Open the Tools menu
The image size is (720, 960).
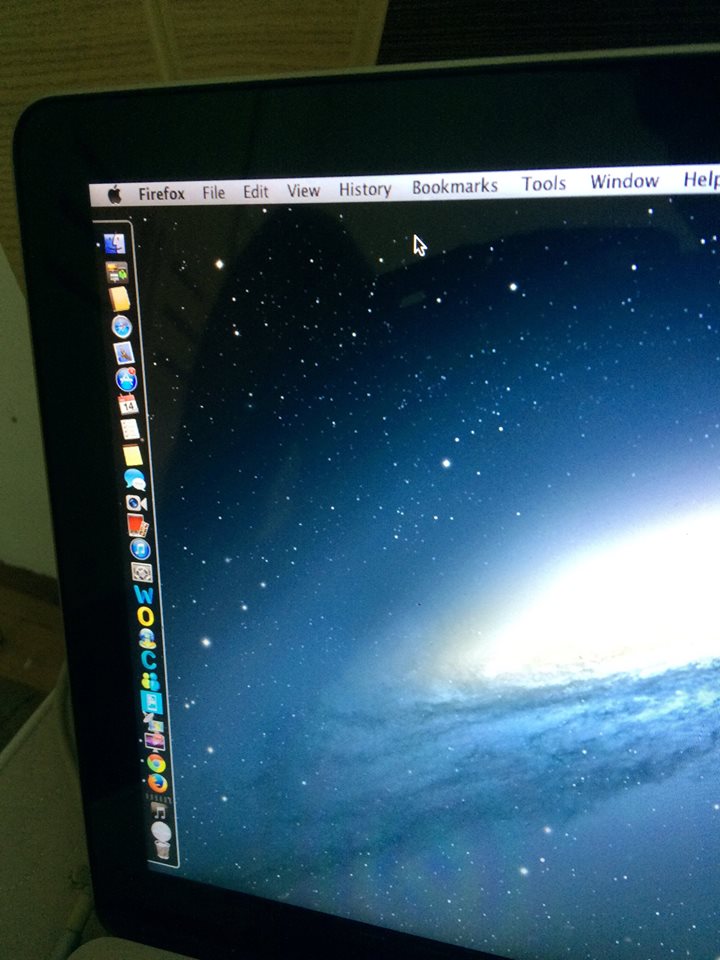544,184
